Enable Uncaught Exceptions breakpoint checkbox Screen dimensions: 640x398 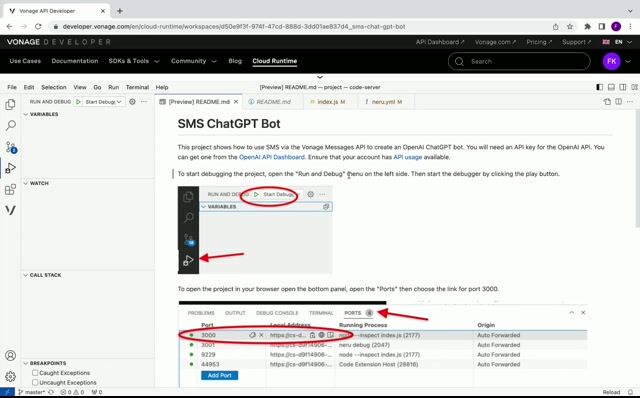click(x=35, y=382)
